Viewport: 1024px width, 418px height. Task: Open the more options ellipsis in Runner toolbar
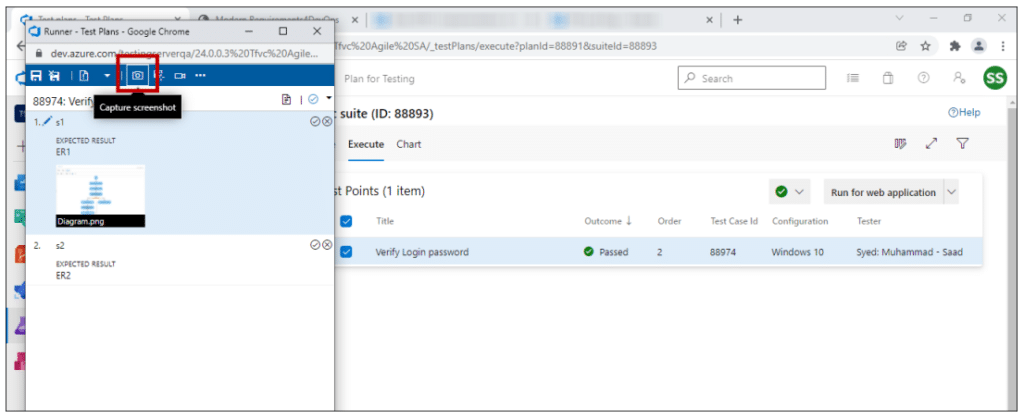coord(200,76)
